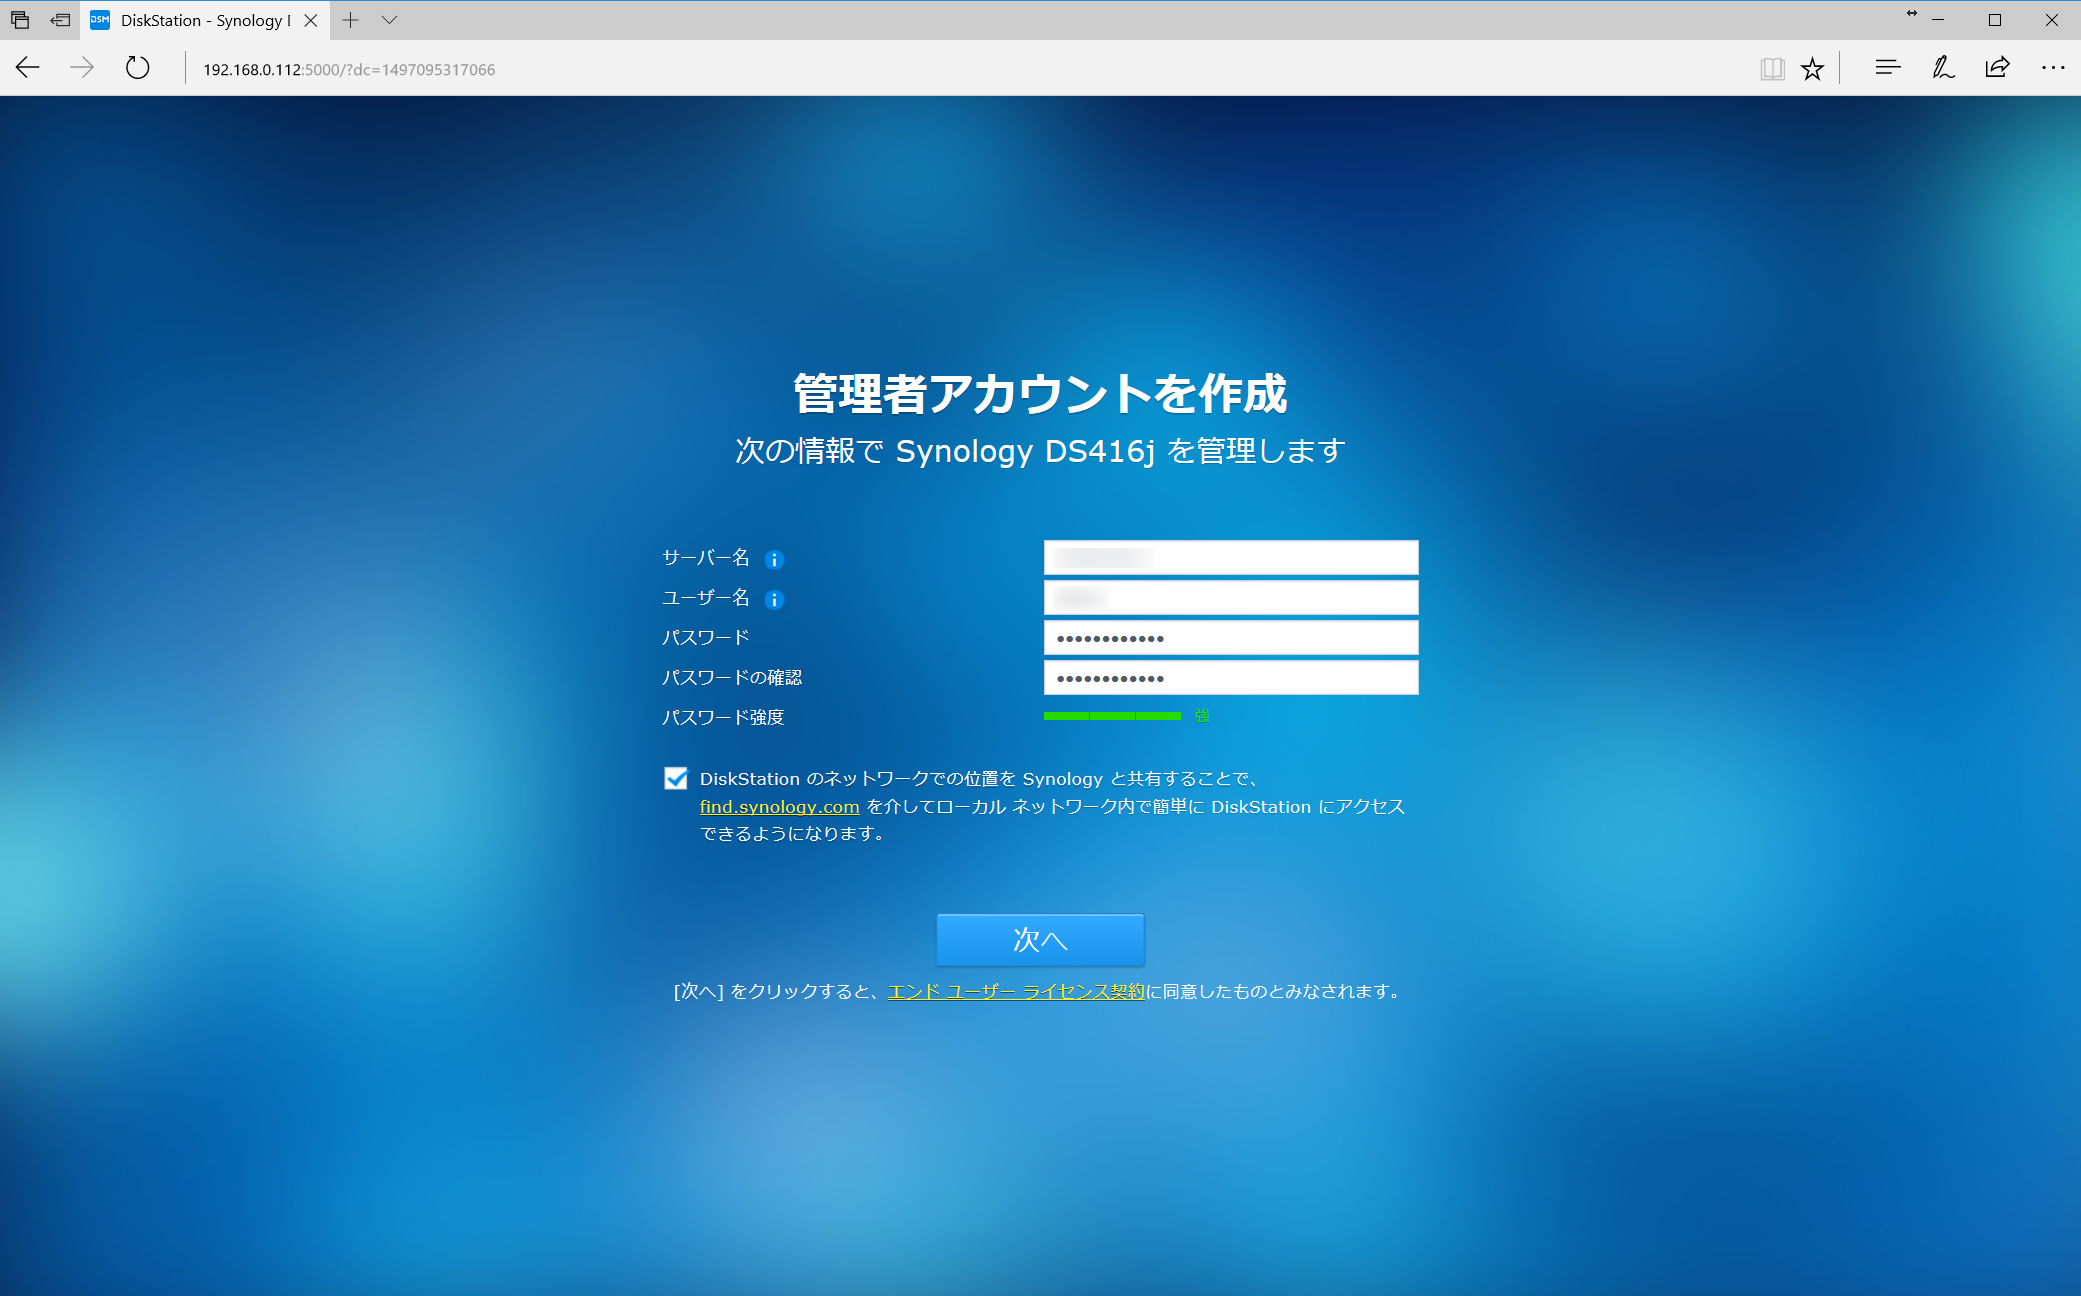This screenshot has width=2081, height=1296.
Task: Refresh the DiskStation page
Action: [x=138, y=68]
